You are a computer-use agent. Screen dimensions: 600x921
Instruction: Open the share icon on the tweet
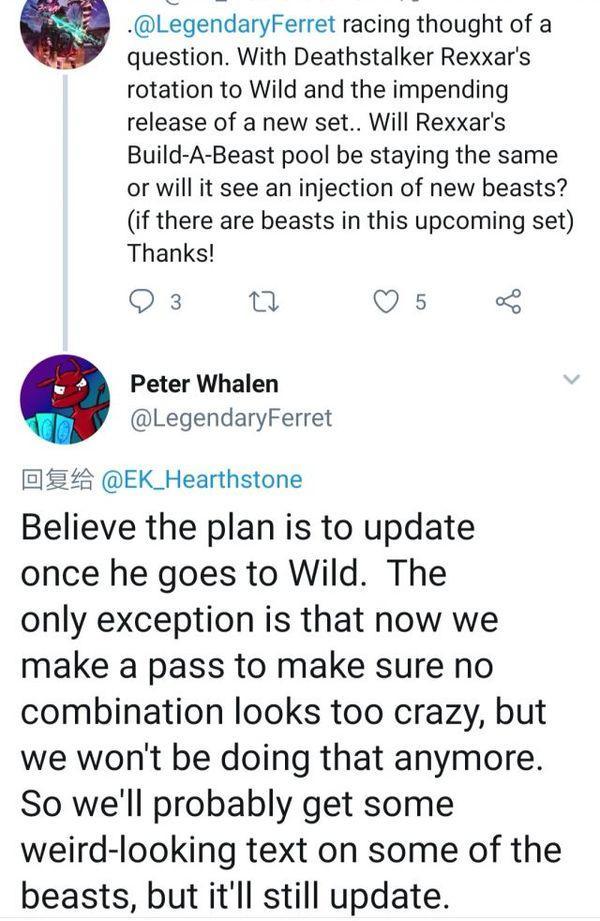[x=508, y=301]
